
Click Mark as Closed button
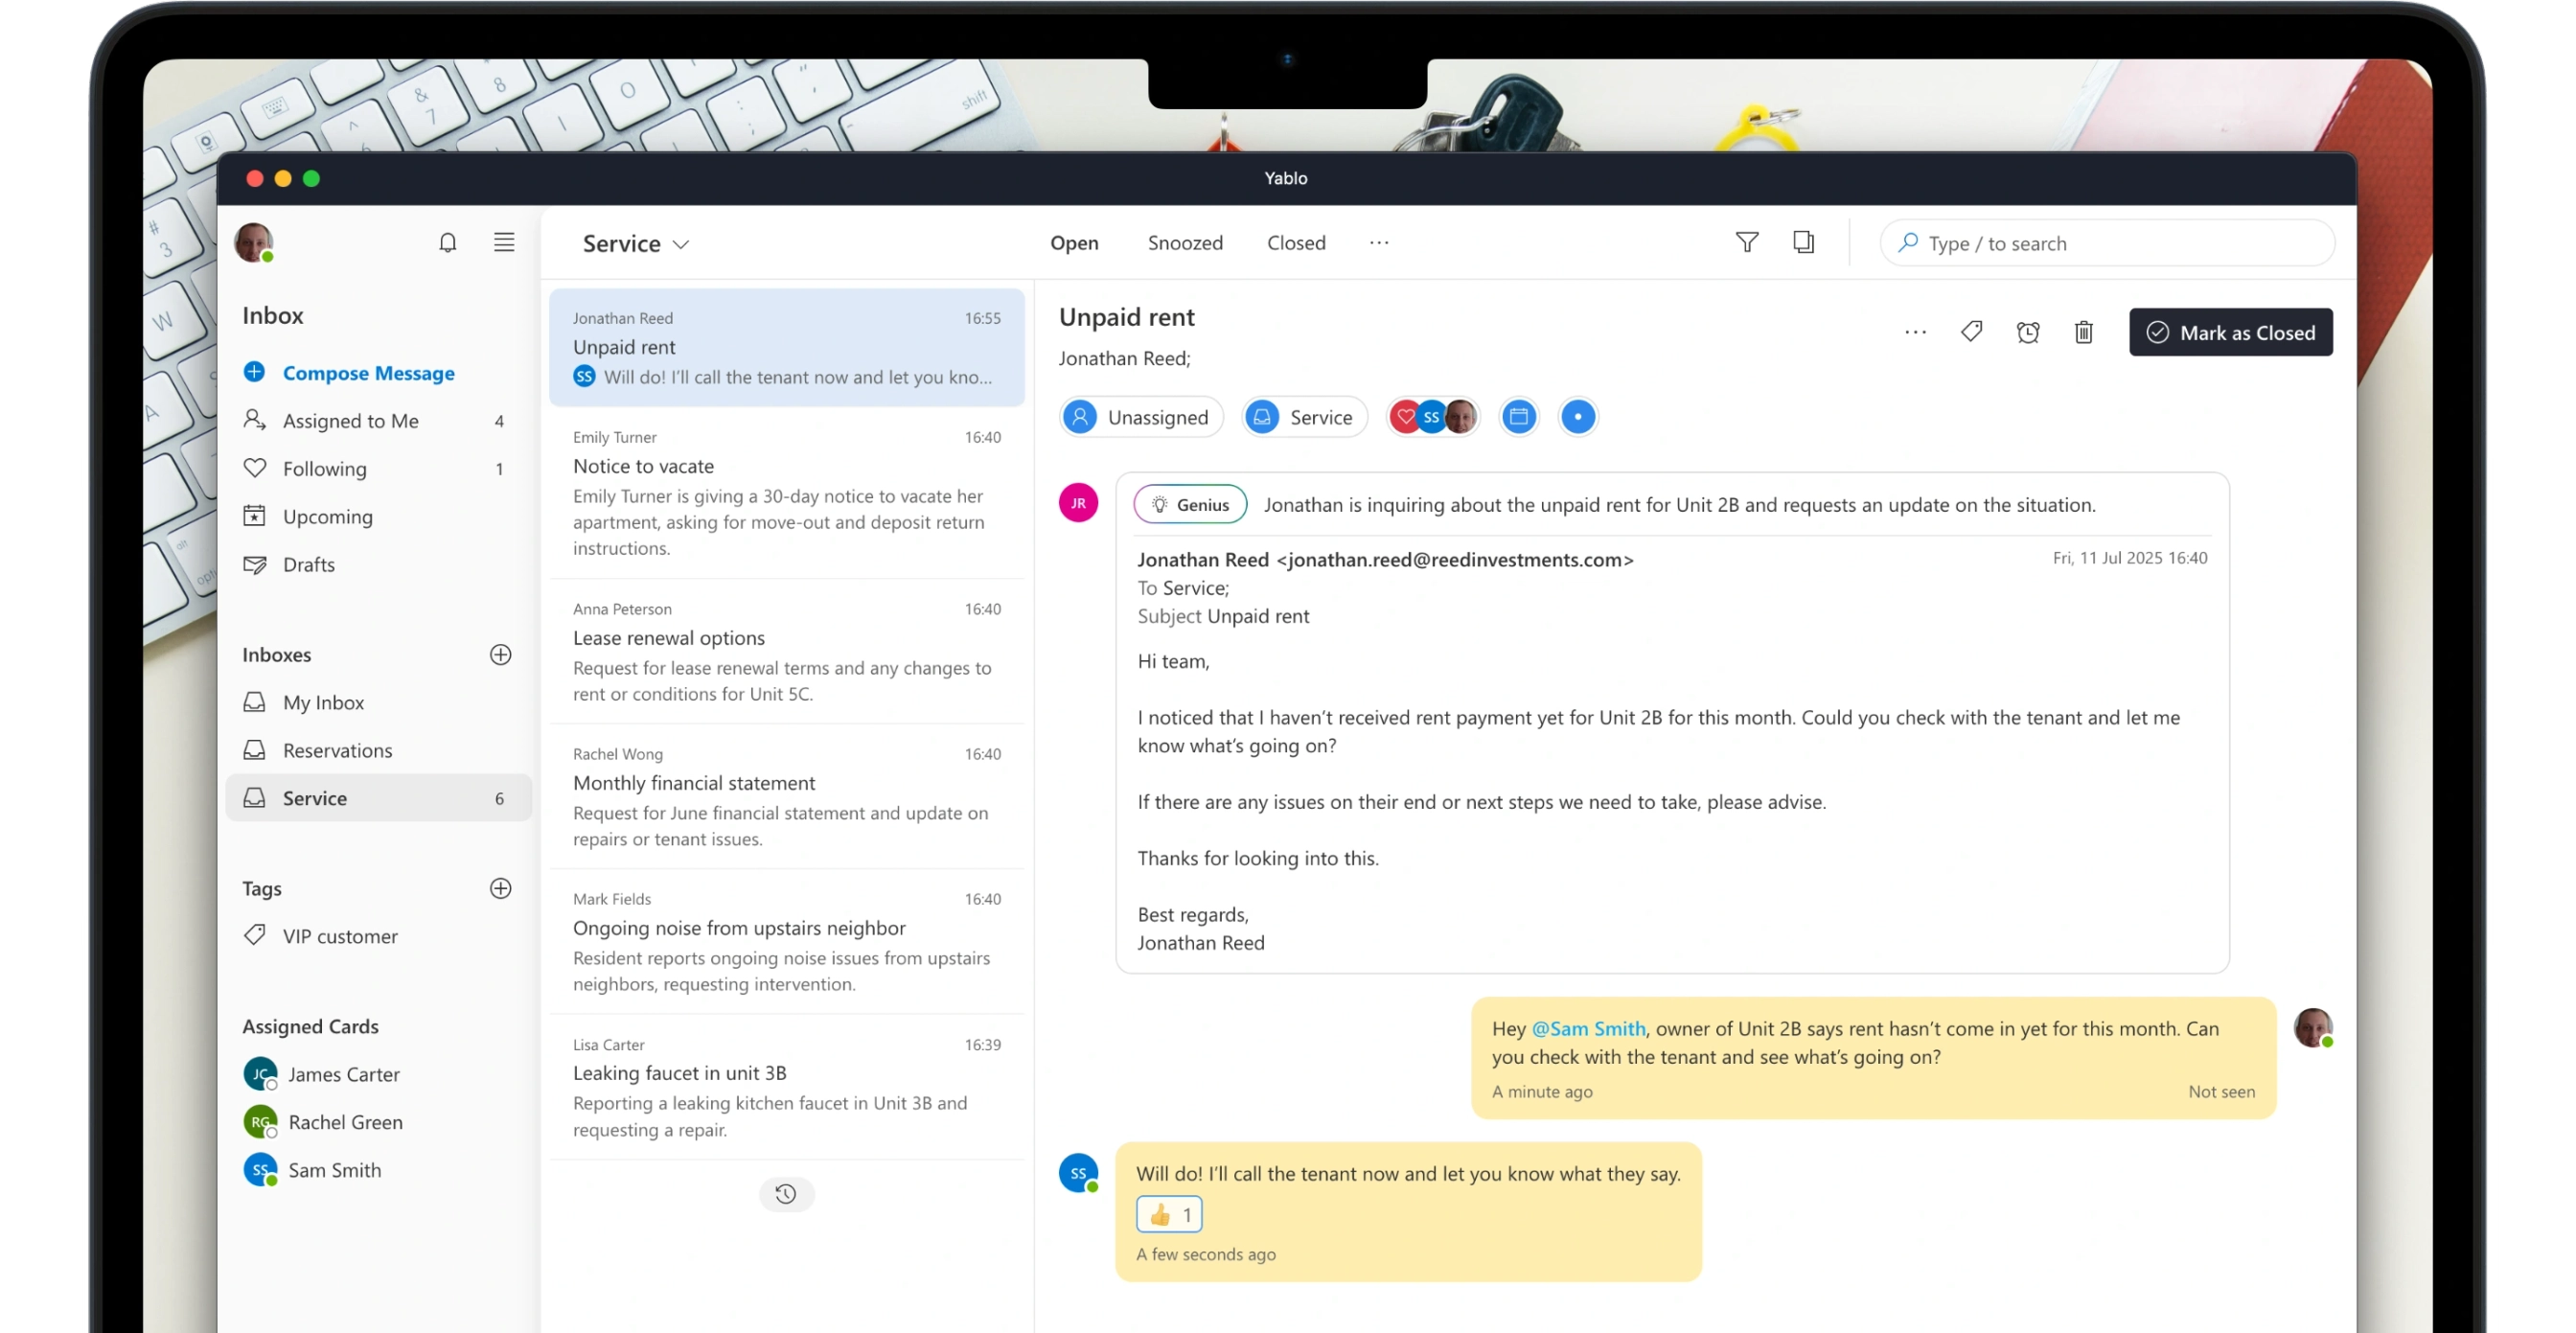[2230, 333]
